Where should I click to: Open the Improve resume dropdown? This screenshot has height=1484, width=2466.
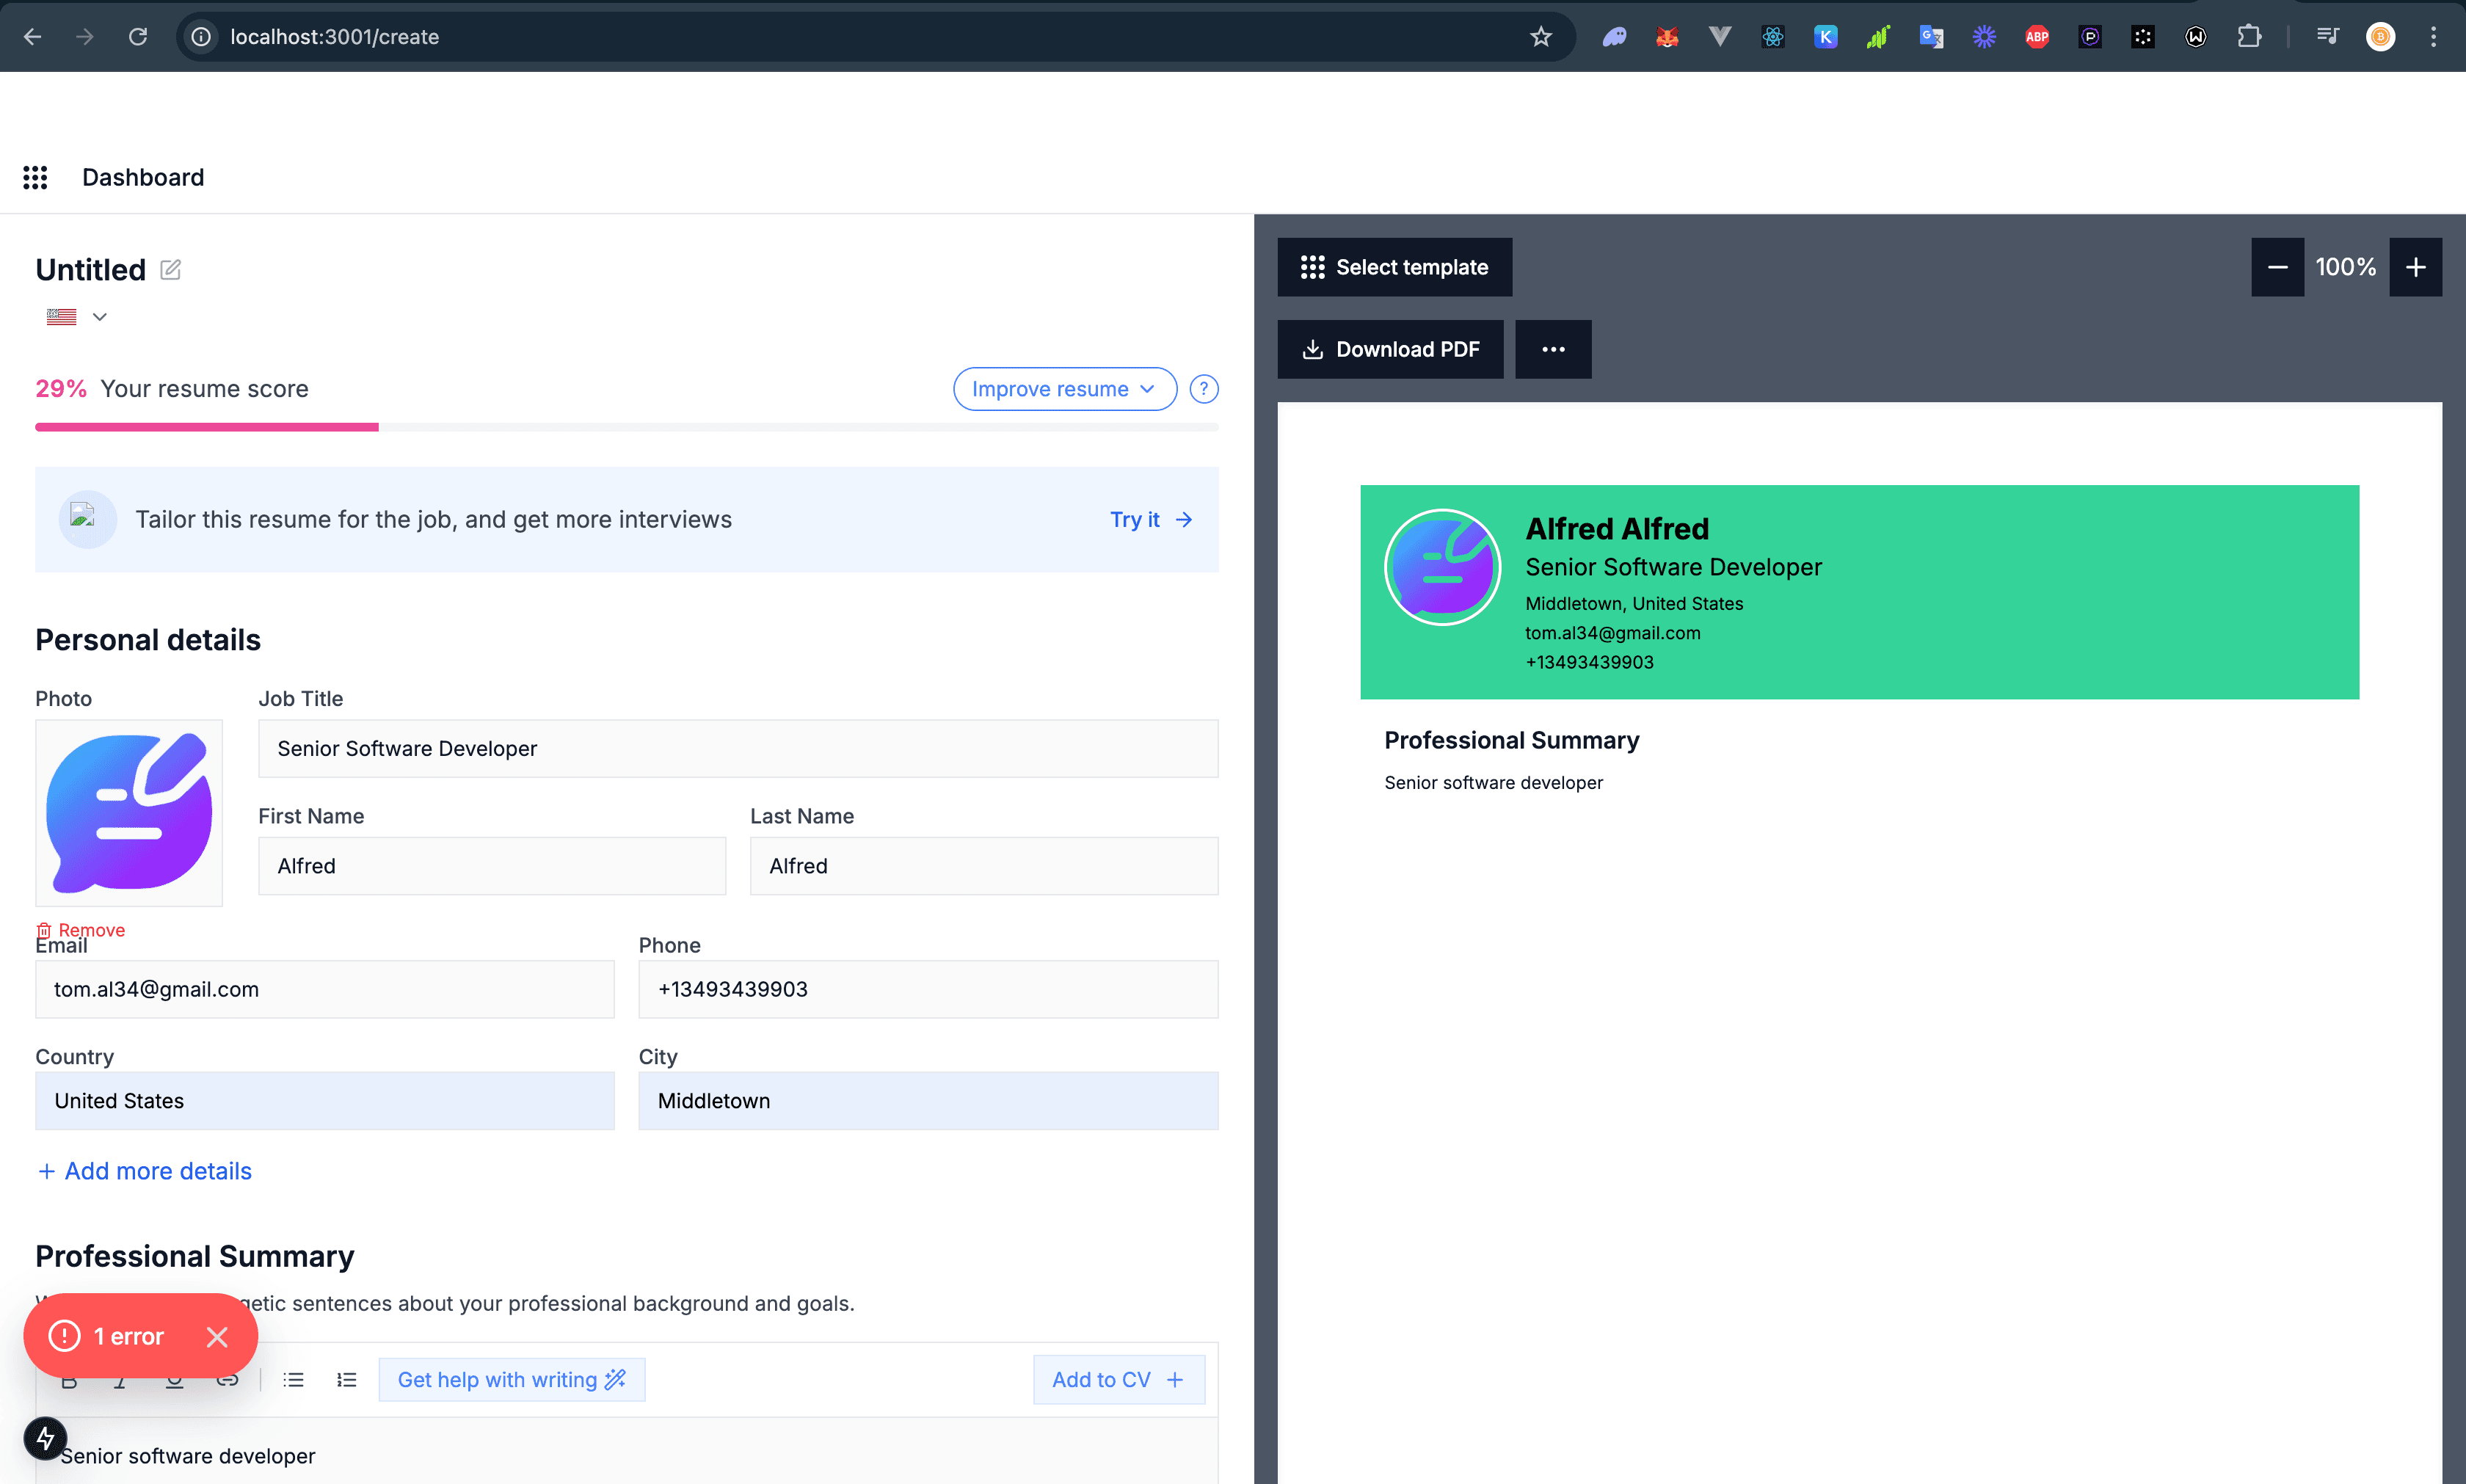click(1064, 389)
